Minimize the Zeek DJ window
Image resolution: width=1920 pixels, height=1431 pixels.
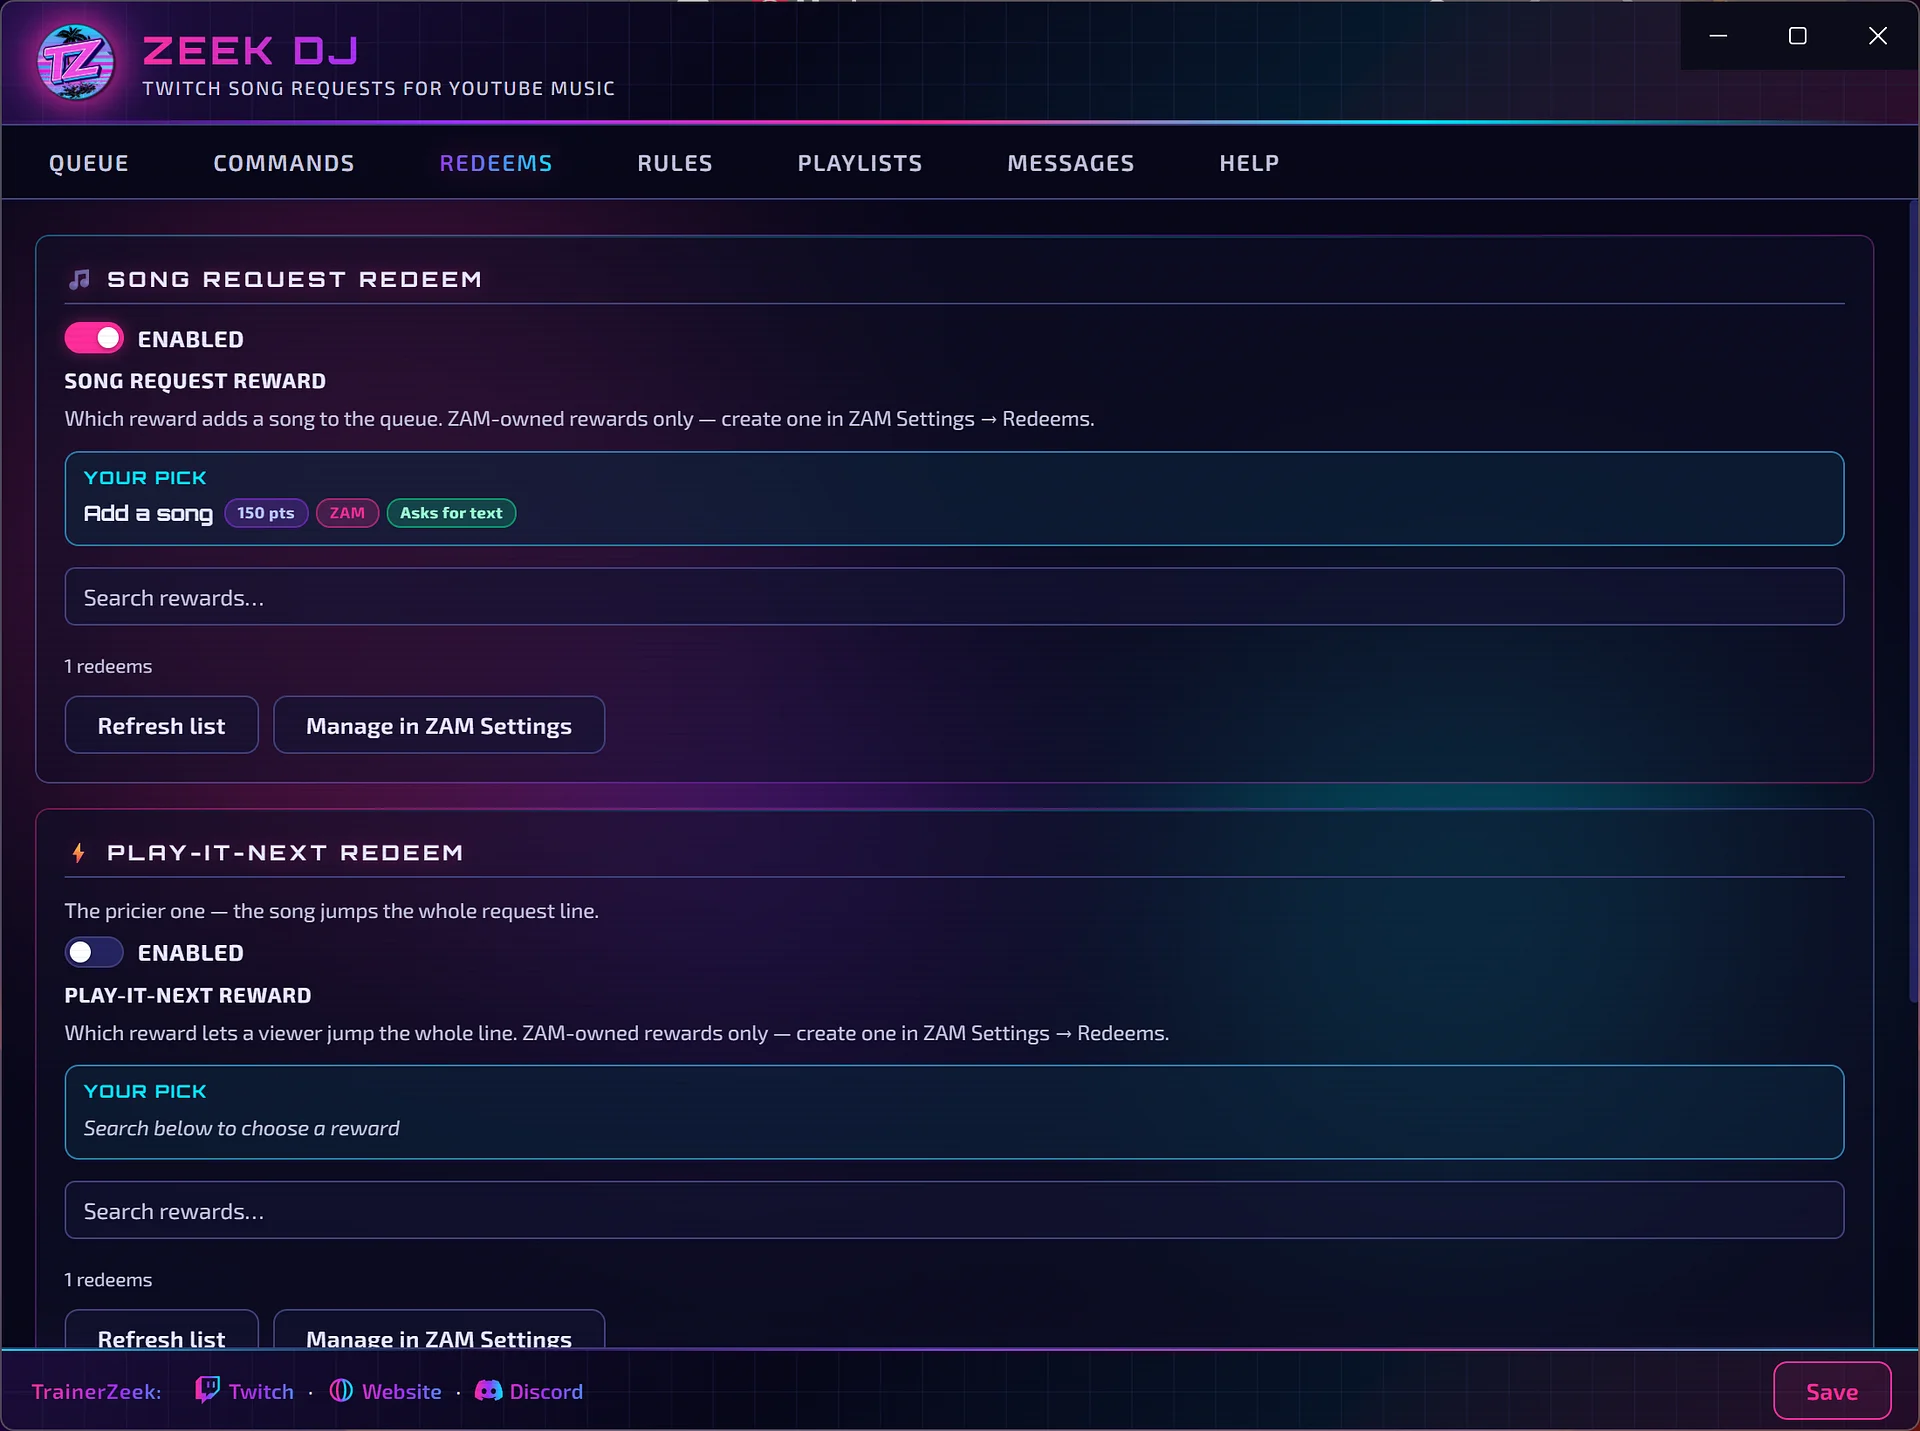tap(1718, 35)
